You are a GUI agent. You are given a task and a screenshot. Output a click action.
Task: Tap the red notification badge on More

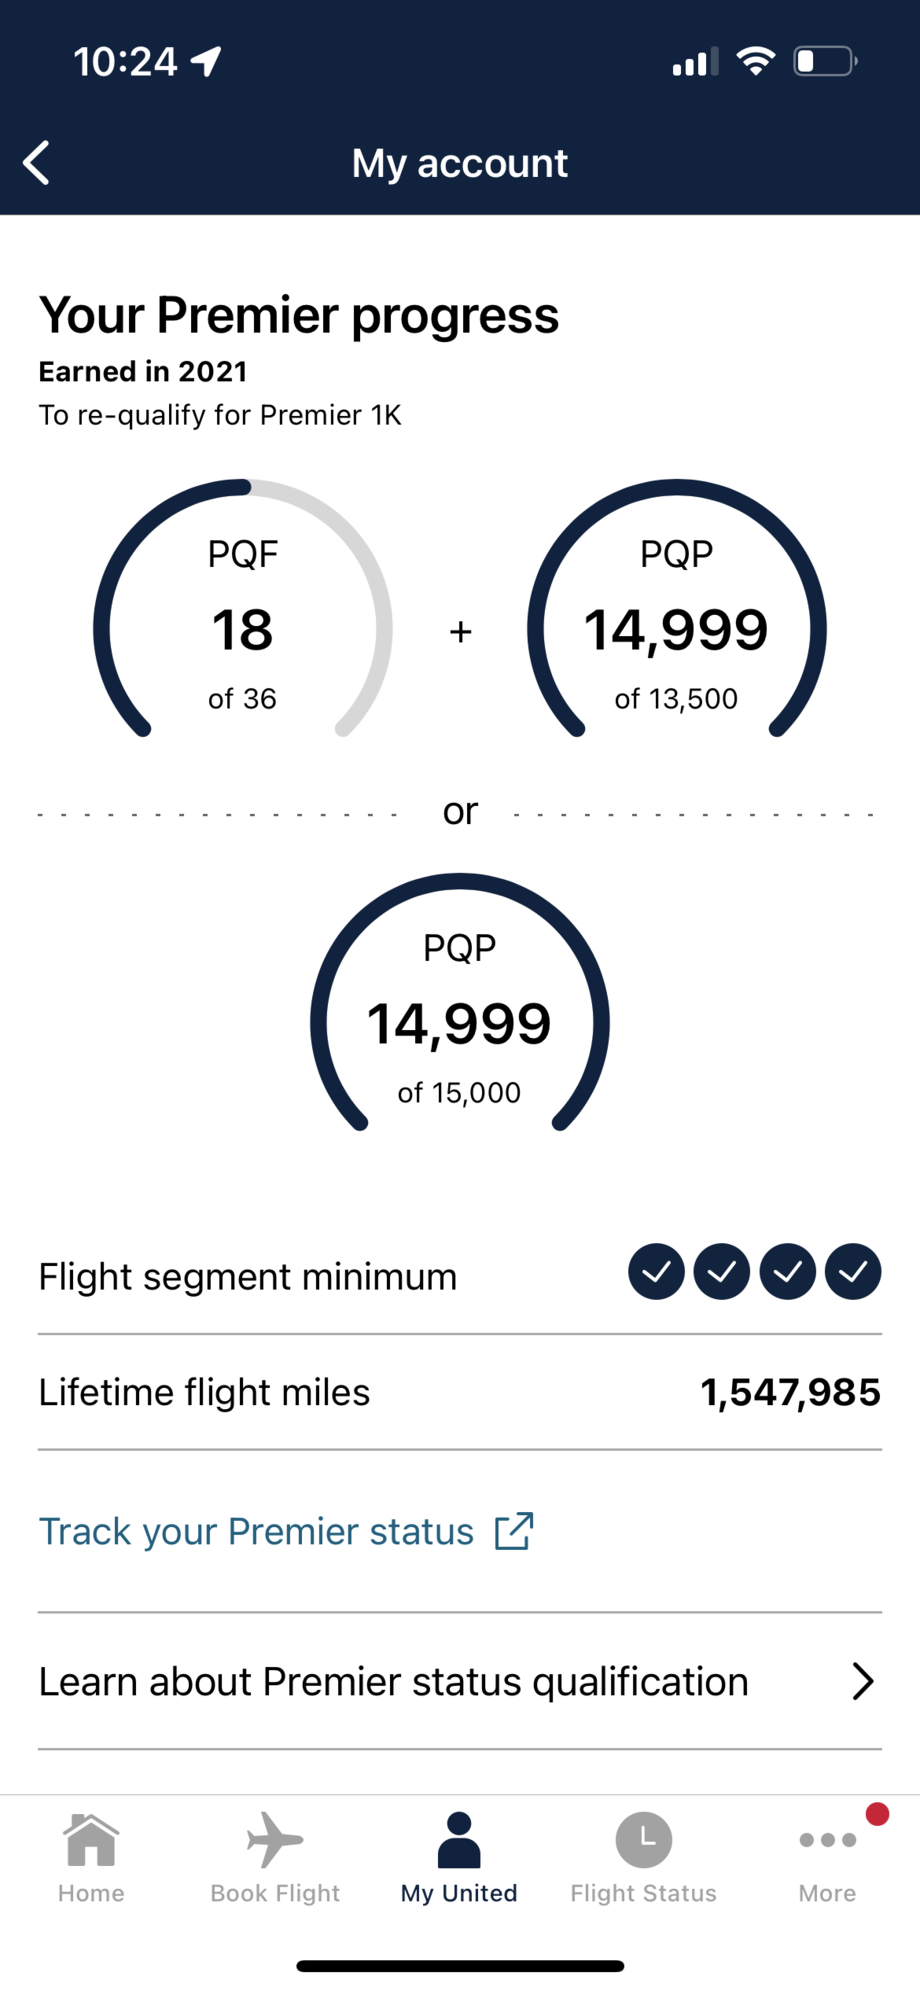click(x=877, y=1814)
